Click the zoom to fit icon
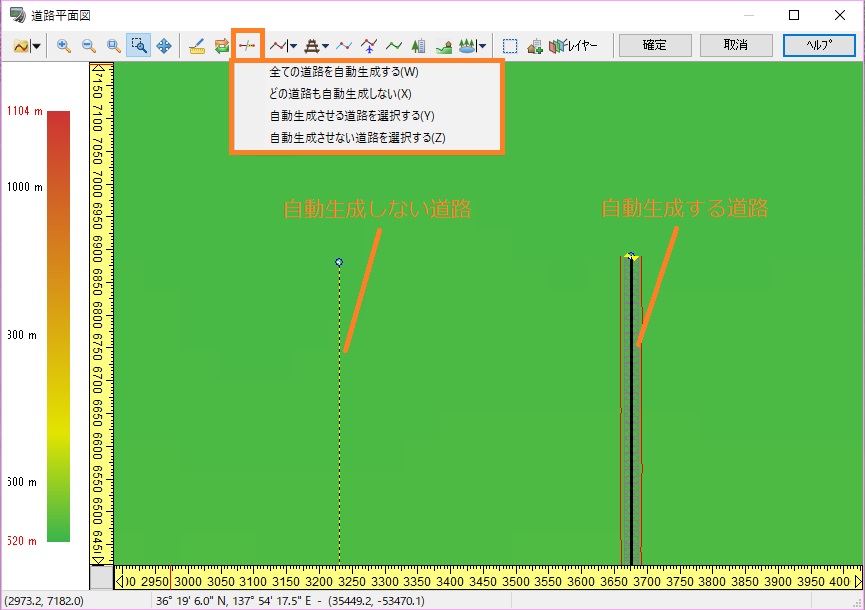865x610 pixels. point(114,46)
